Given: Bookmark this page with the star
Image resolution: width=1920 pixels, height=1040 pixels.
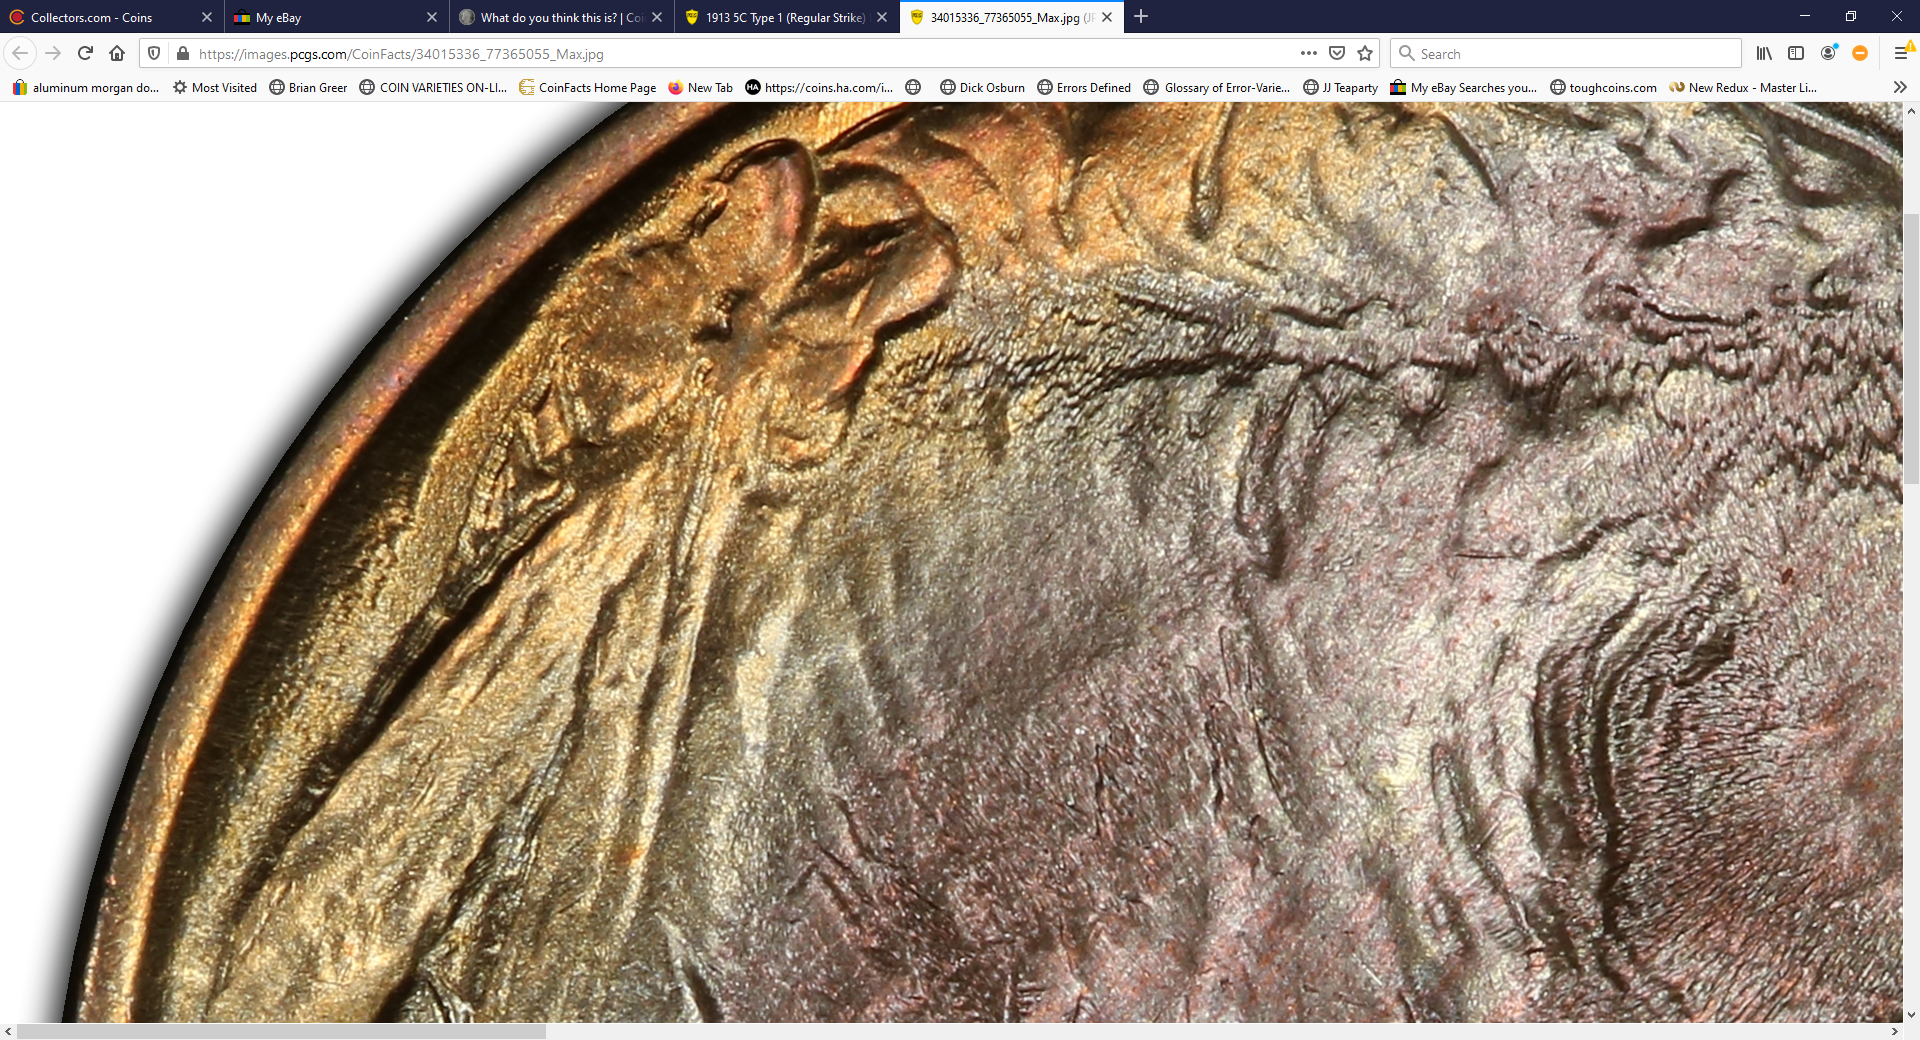Looking at the screenshot, I should coord(1365,53).
